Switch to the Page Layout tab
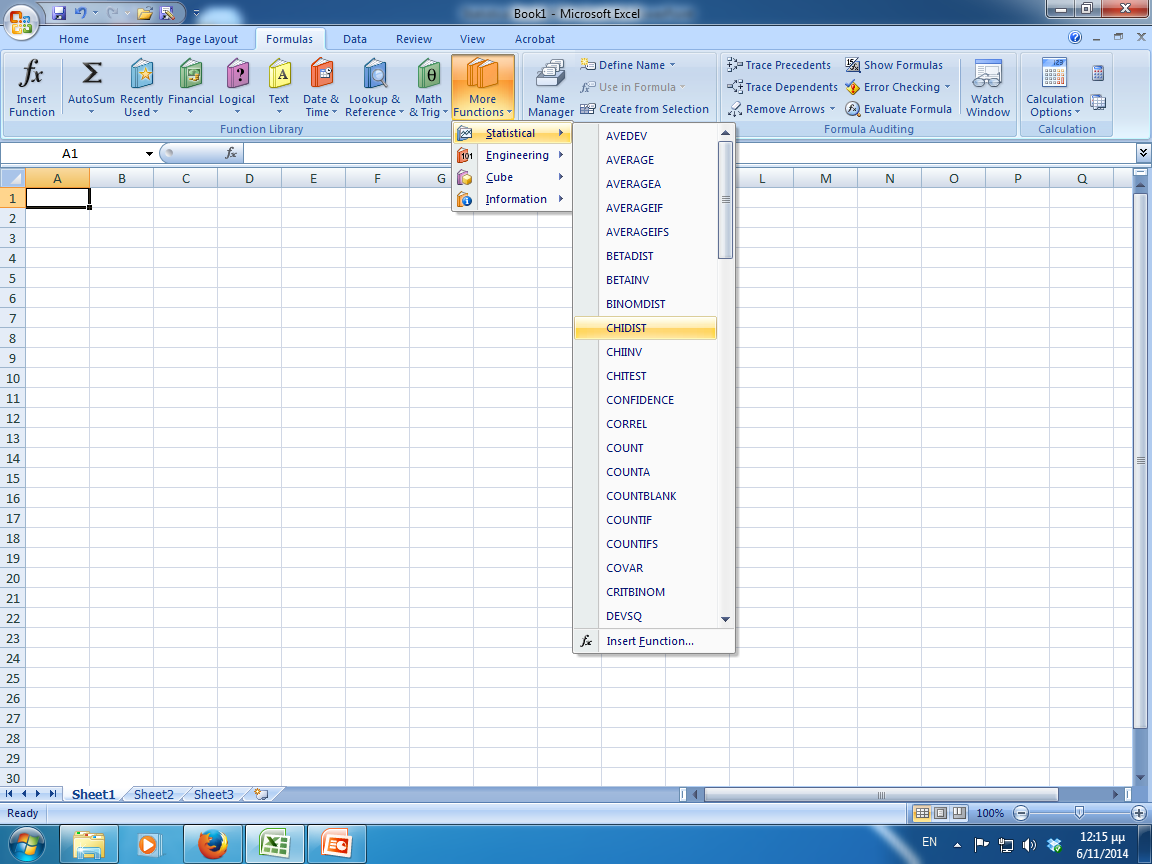 pos(206,39)
